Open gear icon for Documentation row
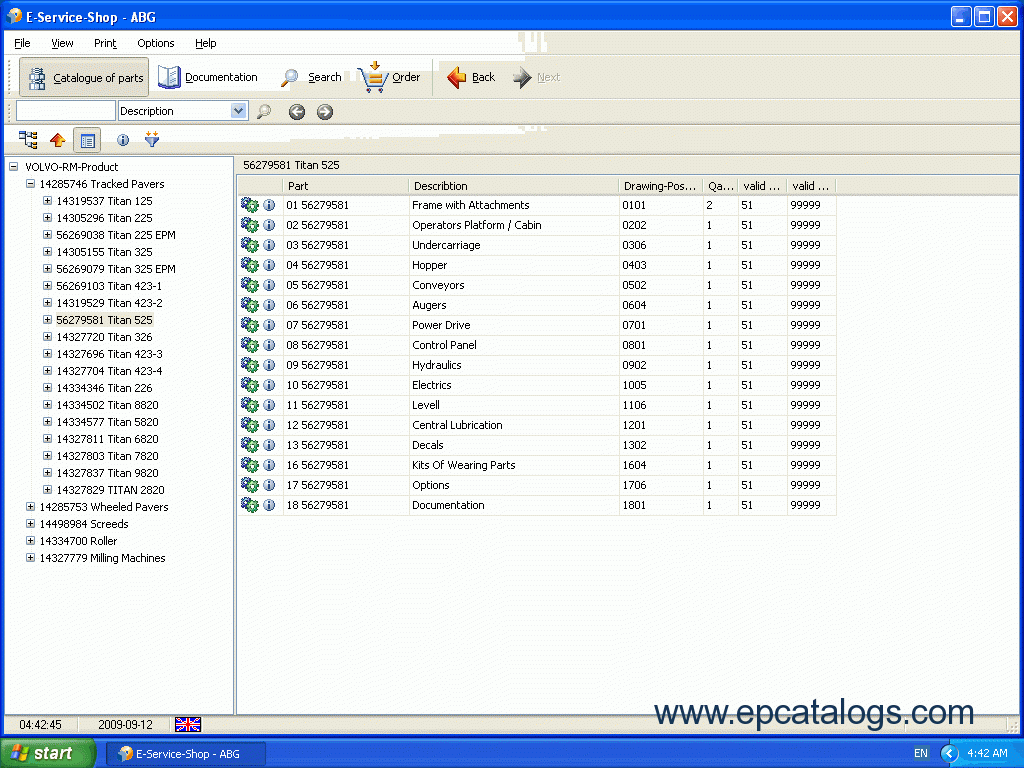This screenshot has width=1024, height=768. [x=249, y=505]
